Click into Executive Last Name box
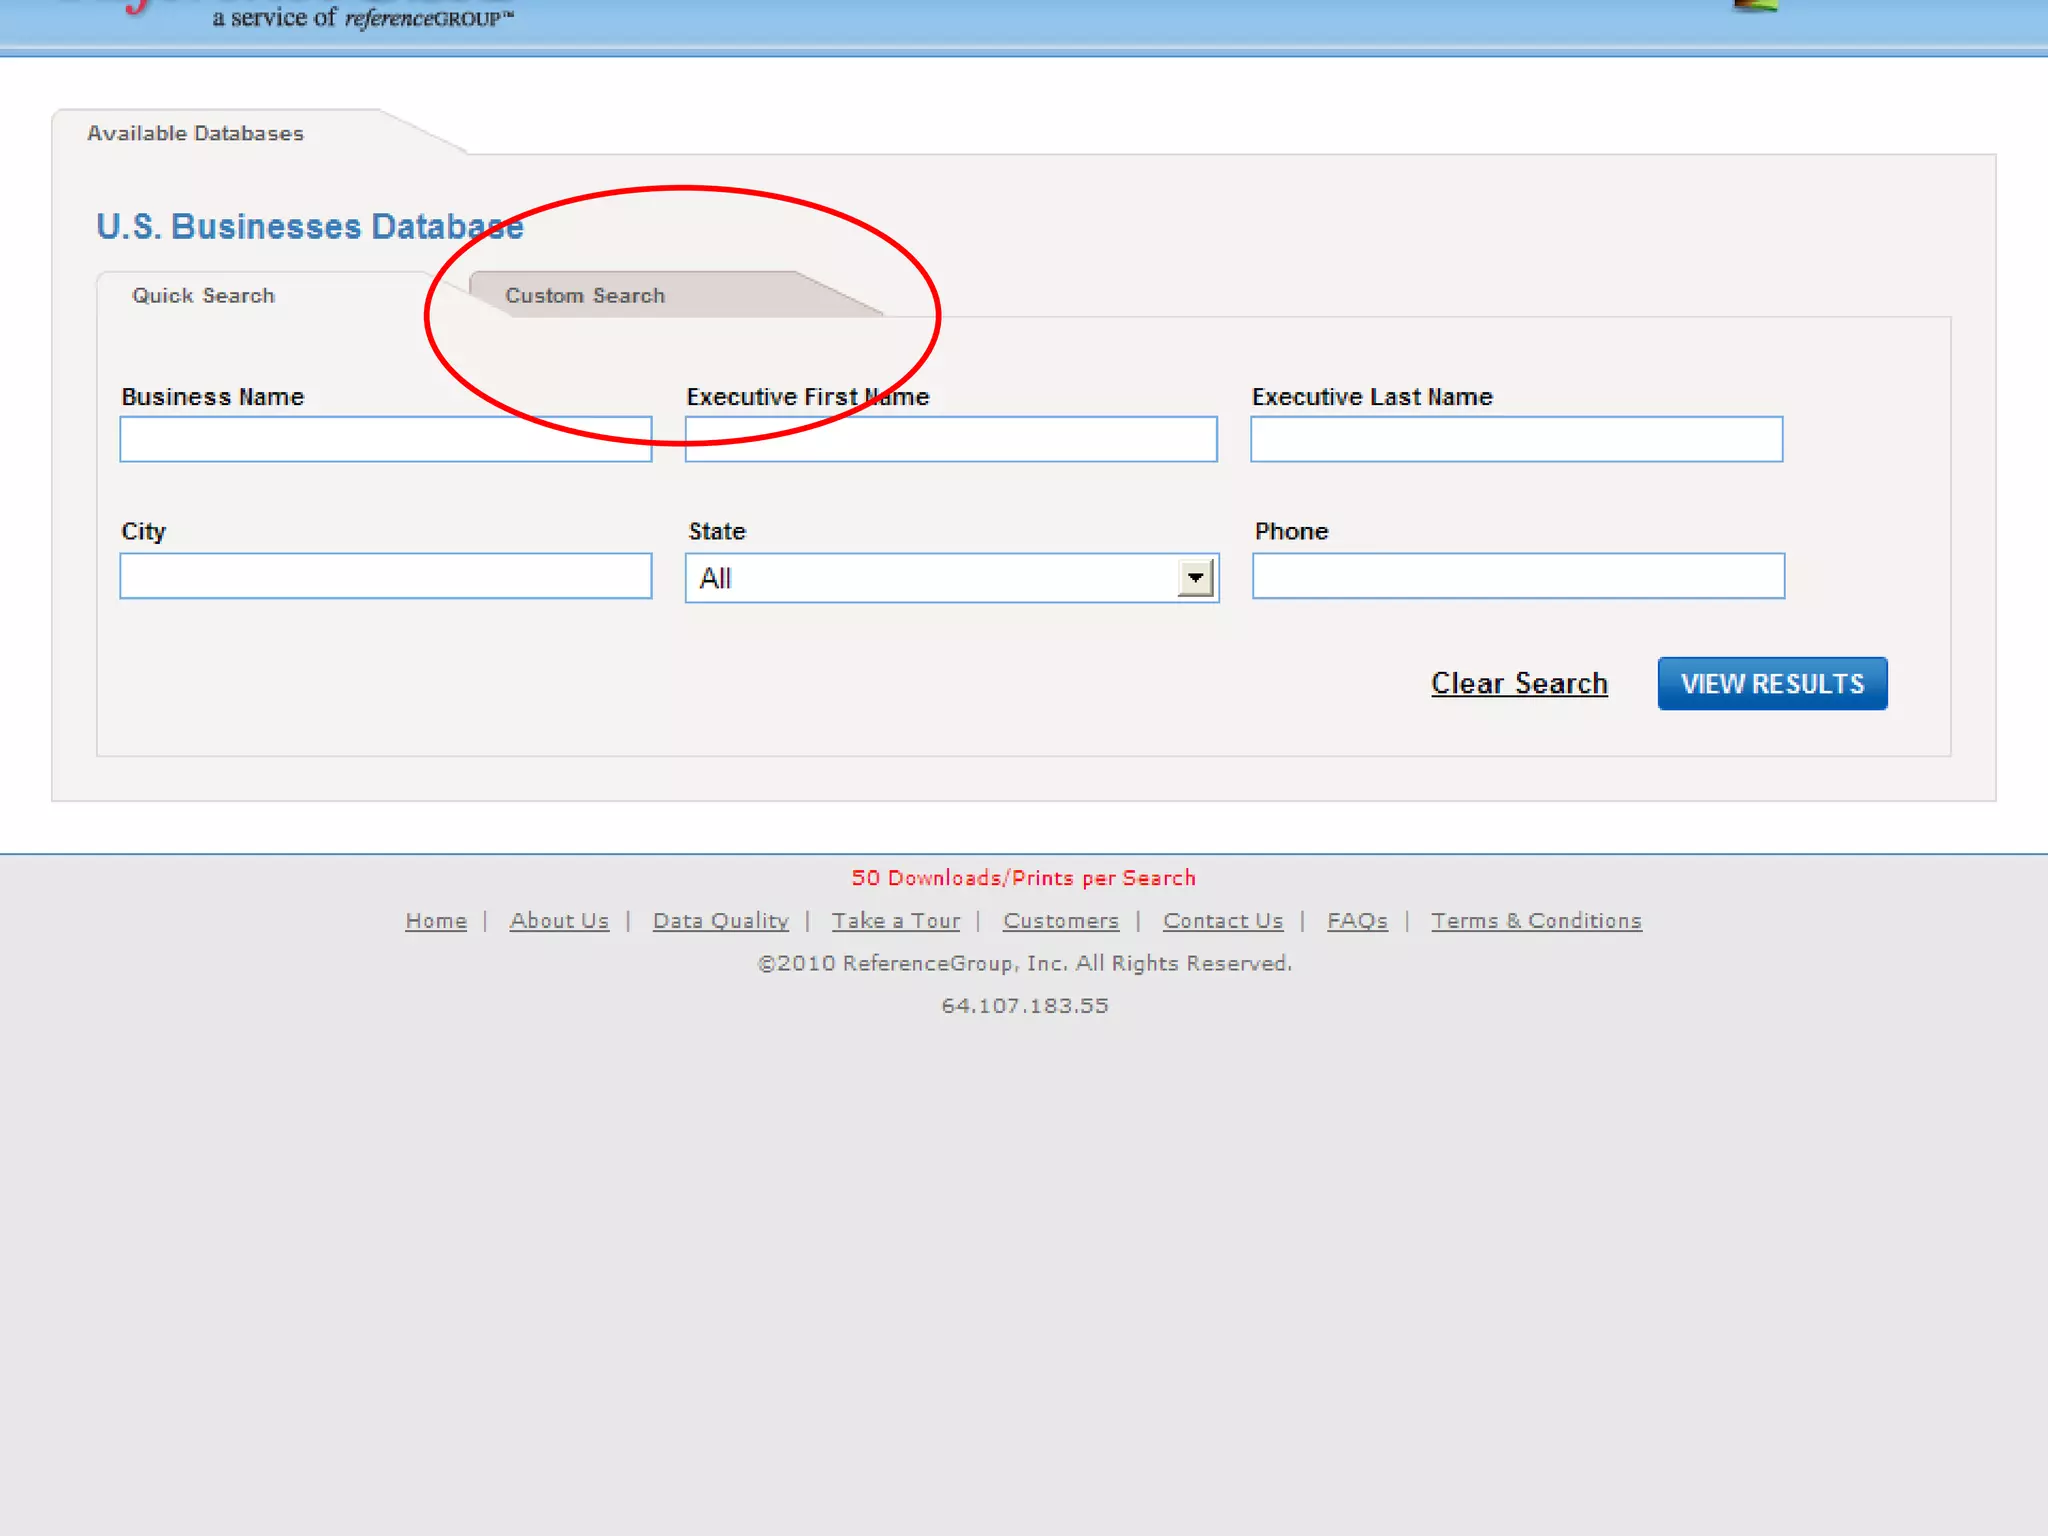This screenshot has height=1536, width=2048. (x=1516, y=440)
